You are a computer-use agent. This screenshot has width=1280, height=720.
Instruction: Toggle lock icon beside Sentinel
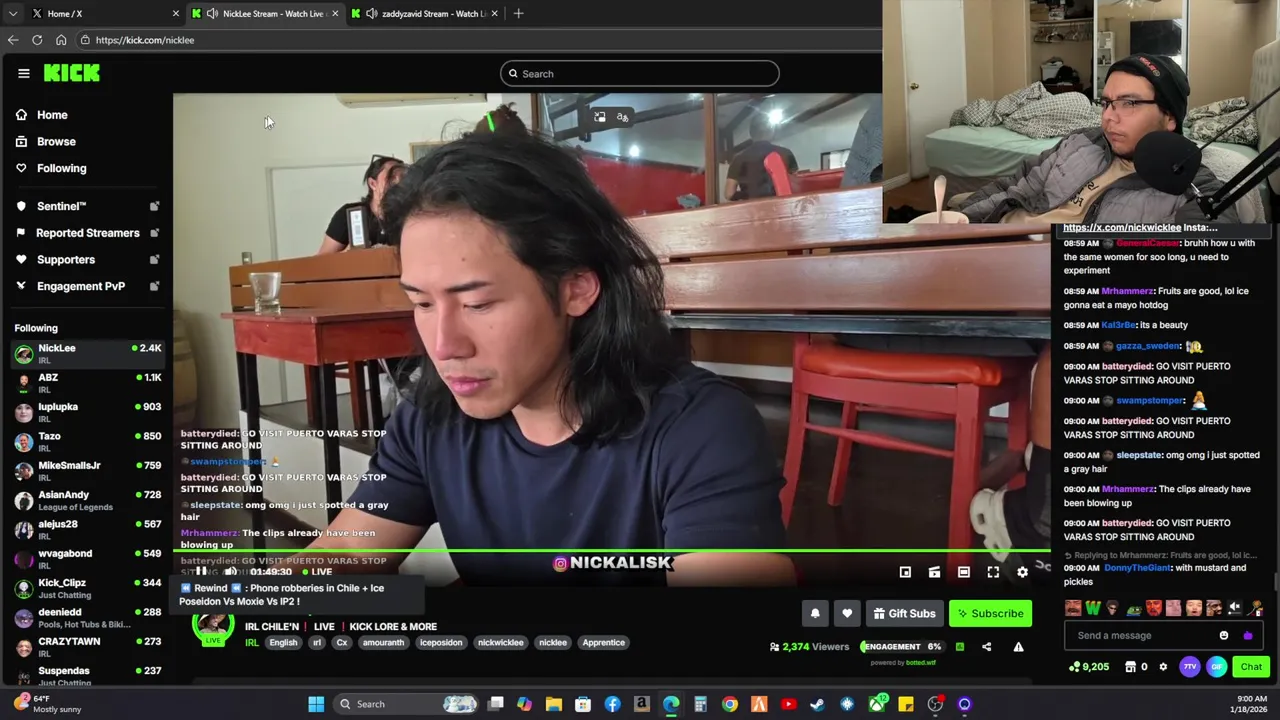pos(154,206)
